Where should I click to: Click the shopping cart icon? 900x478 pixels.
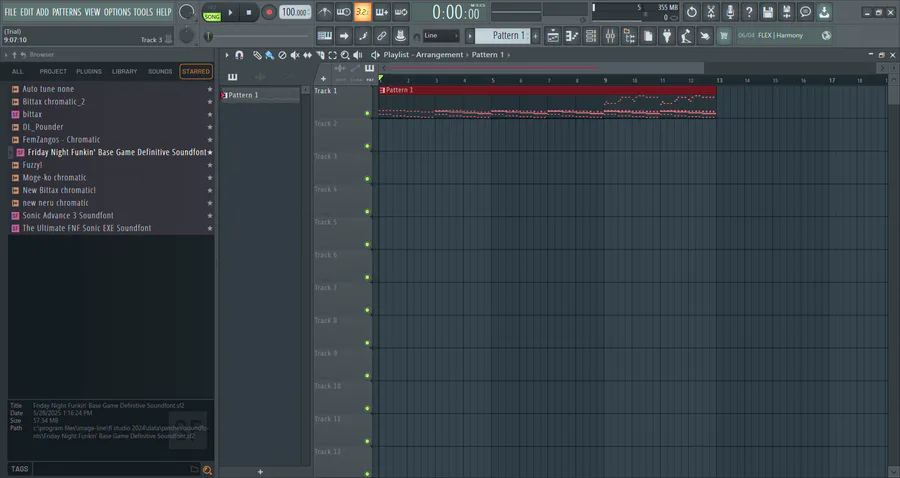(x=724, y=36)
